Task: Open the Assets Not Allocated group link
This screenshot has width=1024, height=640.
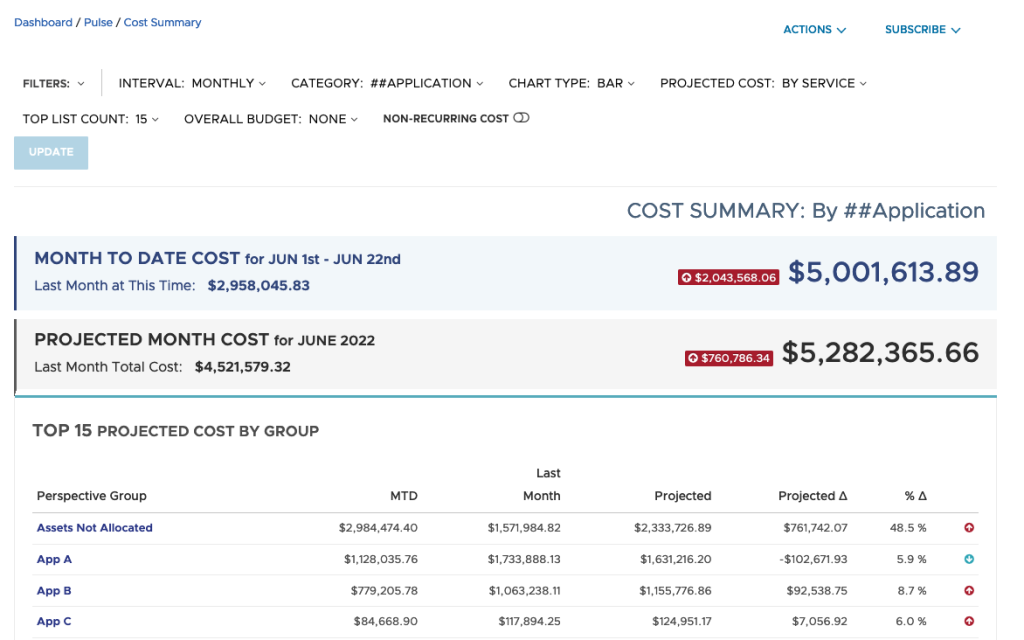Action: 94,528
